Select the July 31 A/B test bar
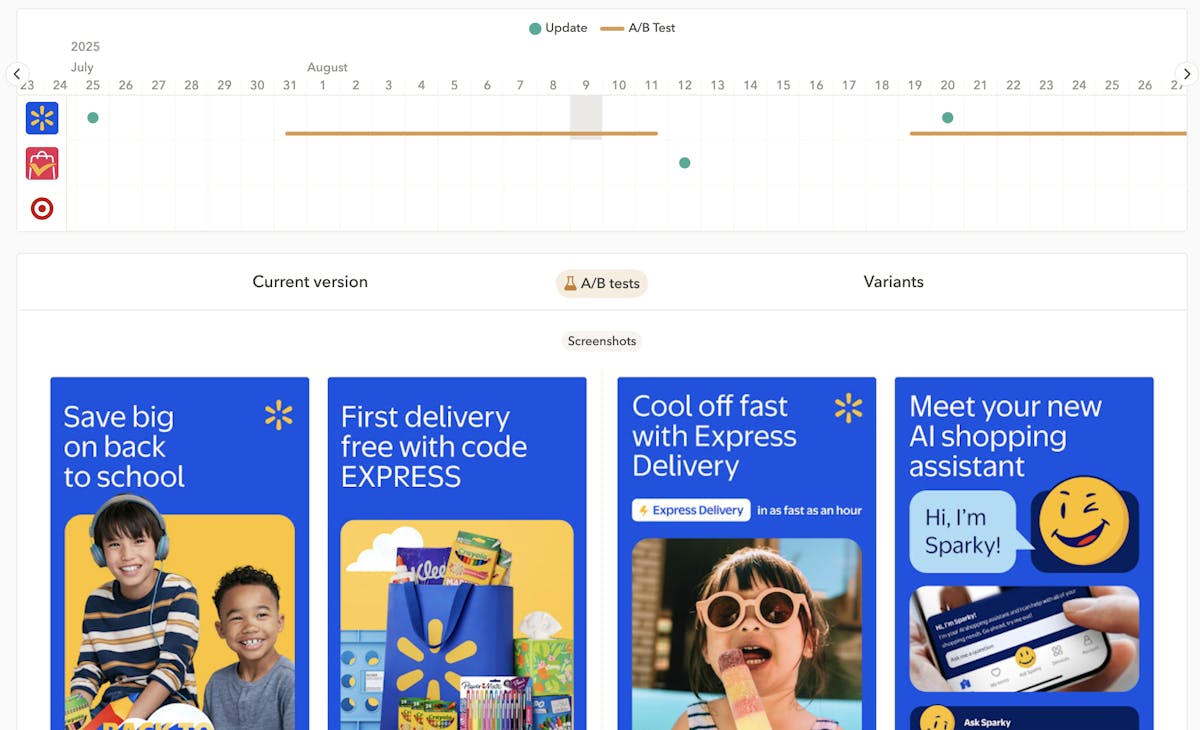This screenshot has height=730, width=1200. [x=472, y=133]
